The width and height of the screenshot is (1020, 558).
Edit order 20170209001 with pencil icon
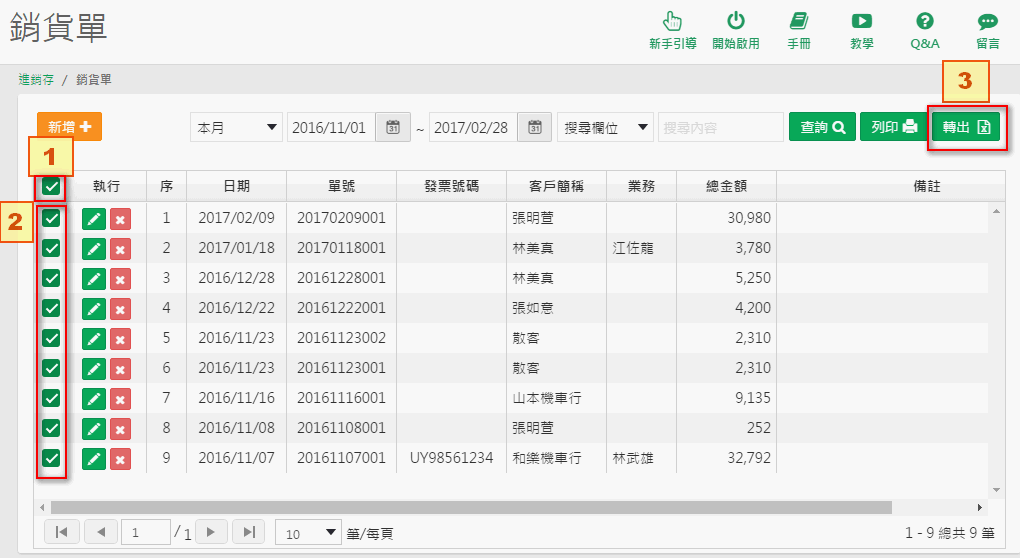tap(94, 219)
